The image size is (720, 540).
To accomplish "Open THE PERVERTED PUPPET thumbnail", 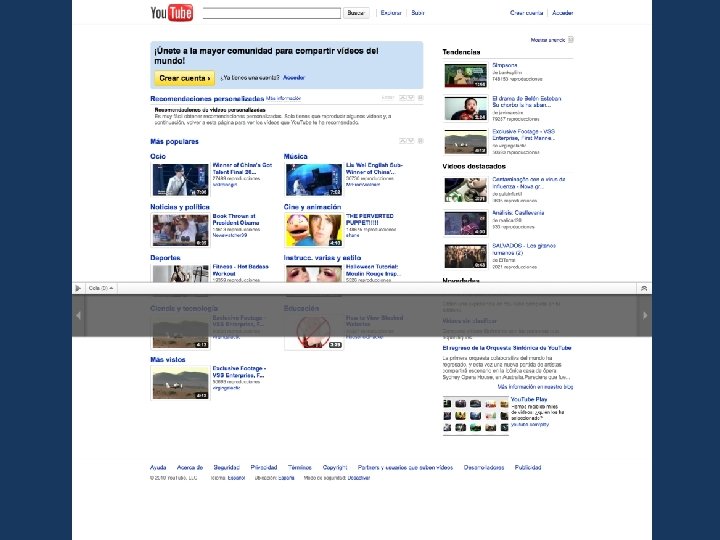I will [x=314, y=231].
